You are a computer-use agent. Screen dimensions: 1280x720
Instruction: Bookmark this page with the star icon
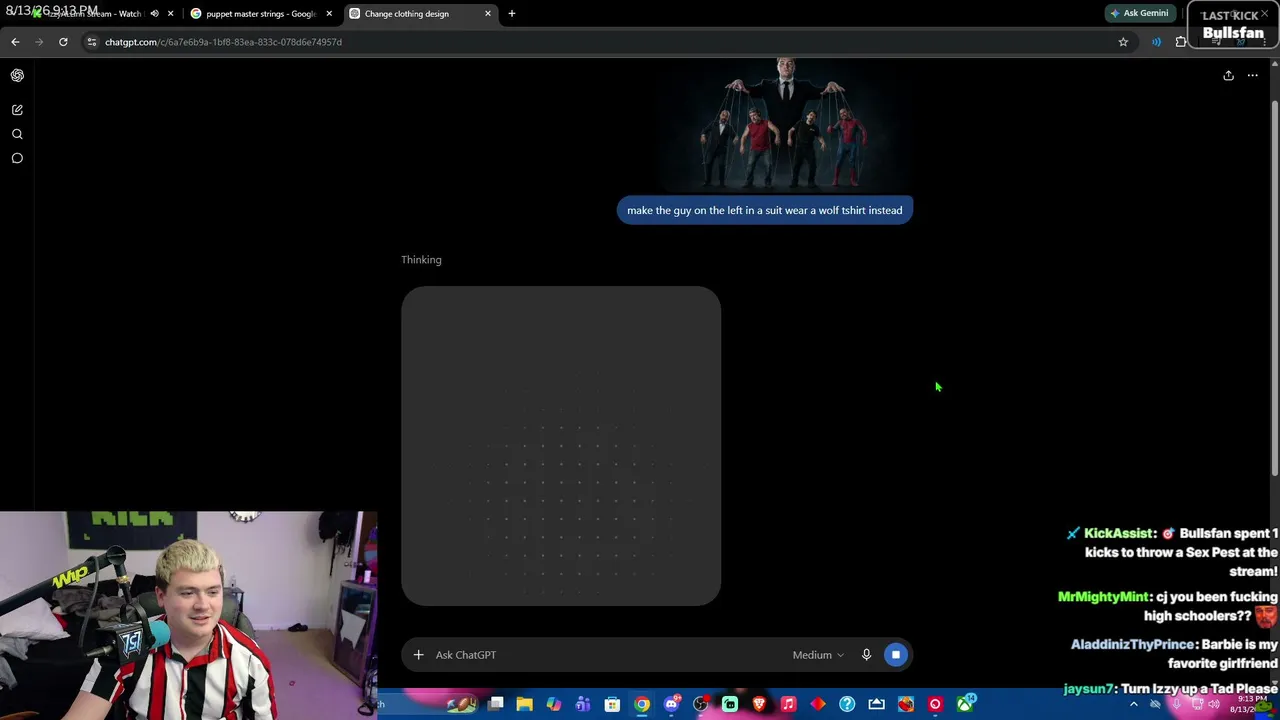[1123, 42]
